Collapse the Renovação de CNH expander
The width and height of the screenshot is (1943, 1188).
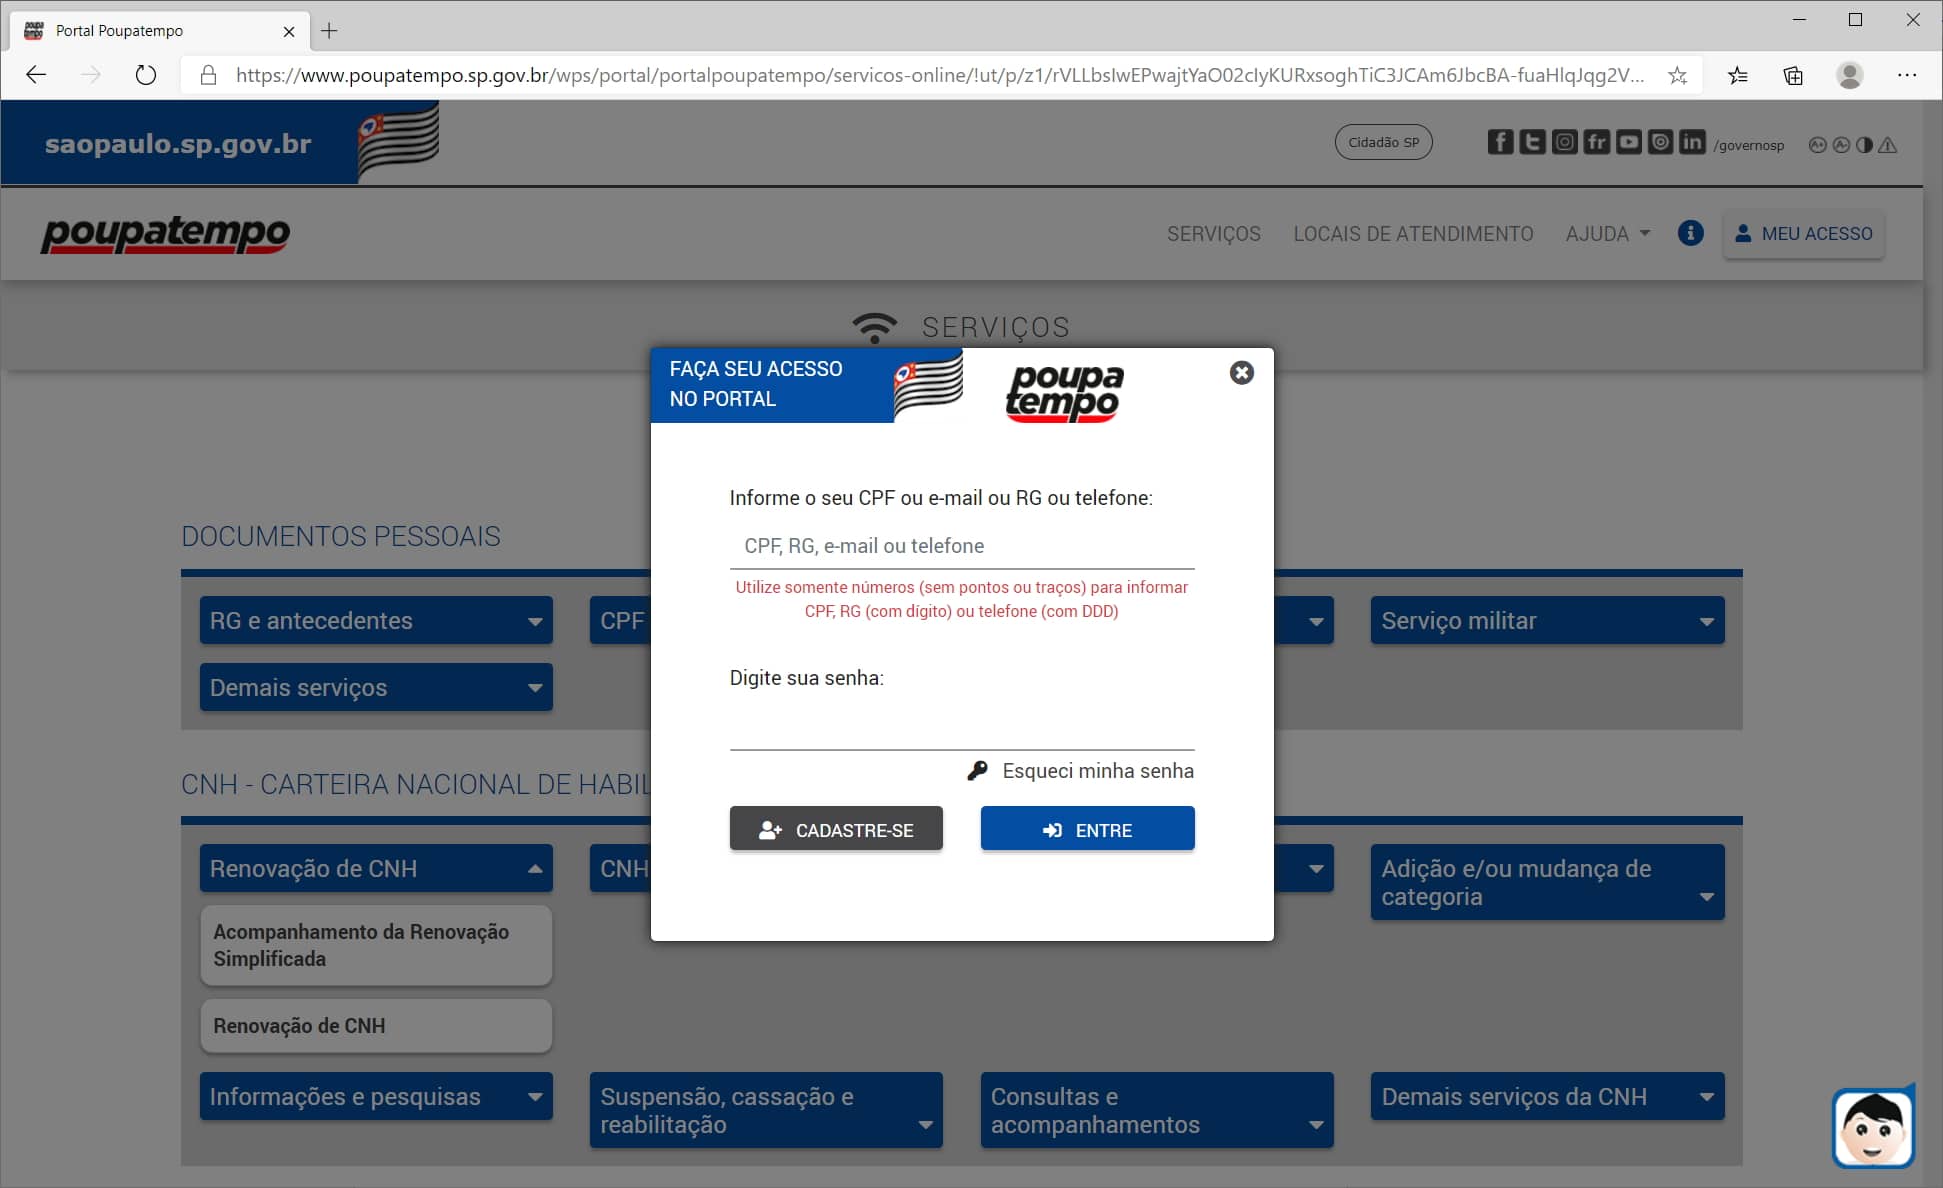point(376,869)
